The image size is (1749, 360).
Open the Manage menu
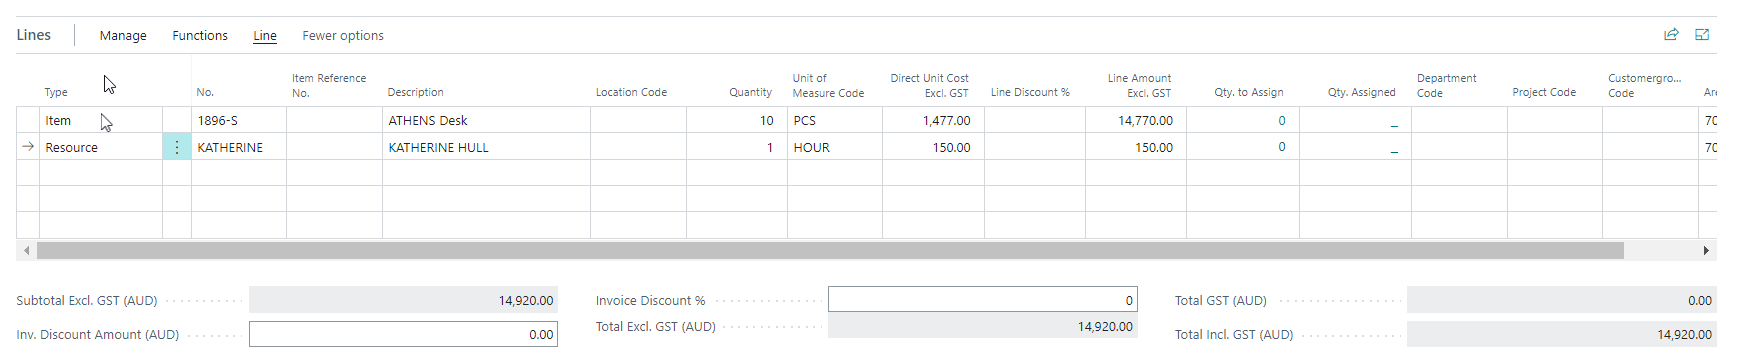point(123,35)
